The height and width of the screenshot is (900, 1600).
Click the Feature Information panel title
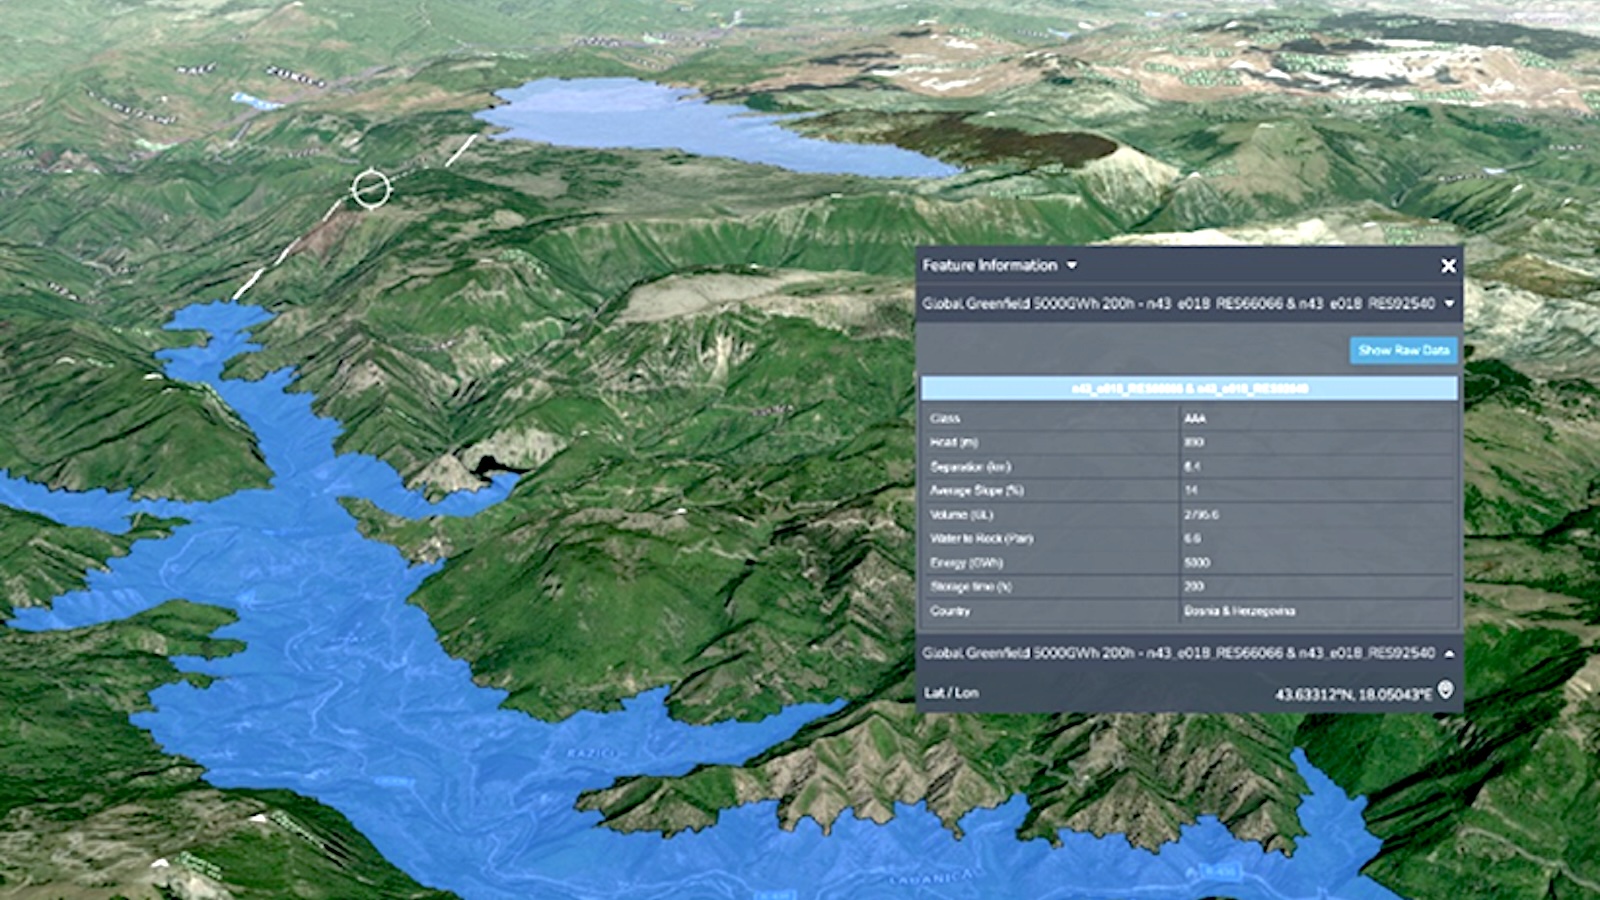[x=989, y=265]
